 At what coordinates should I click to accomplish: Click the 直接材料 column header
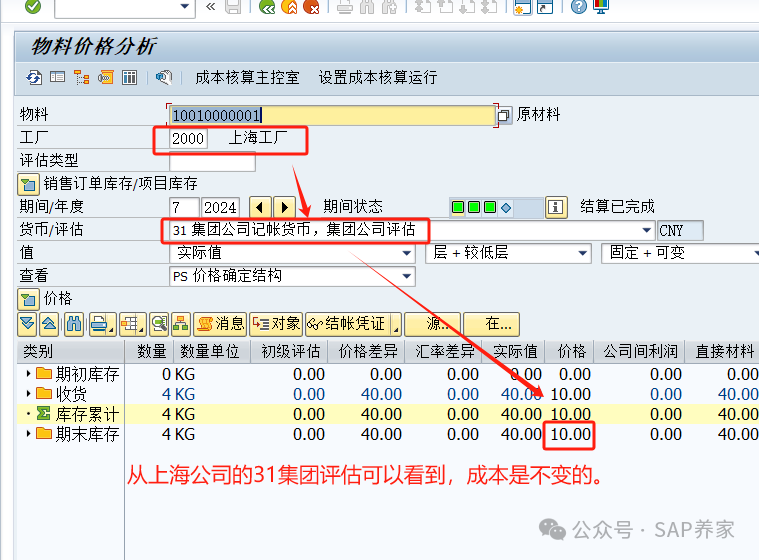click(x=724, y=351)
